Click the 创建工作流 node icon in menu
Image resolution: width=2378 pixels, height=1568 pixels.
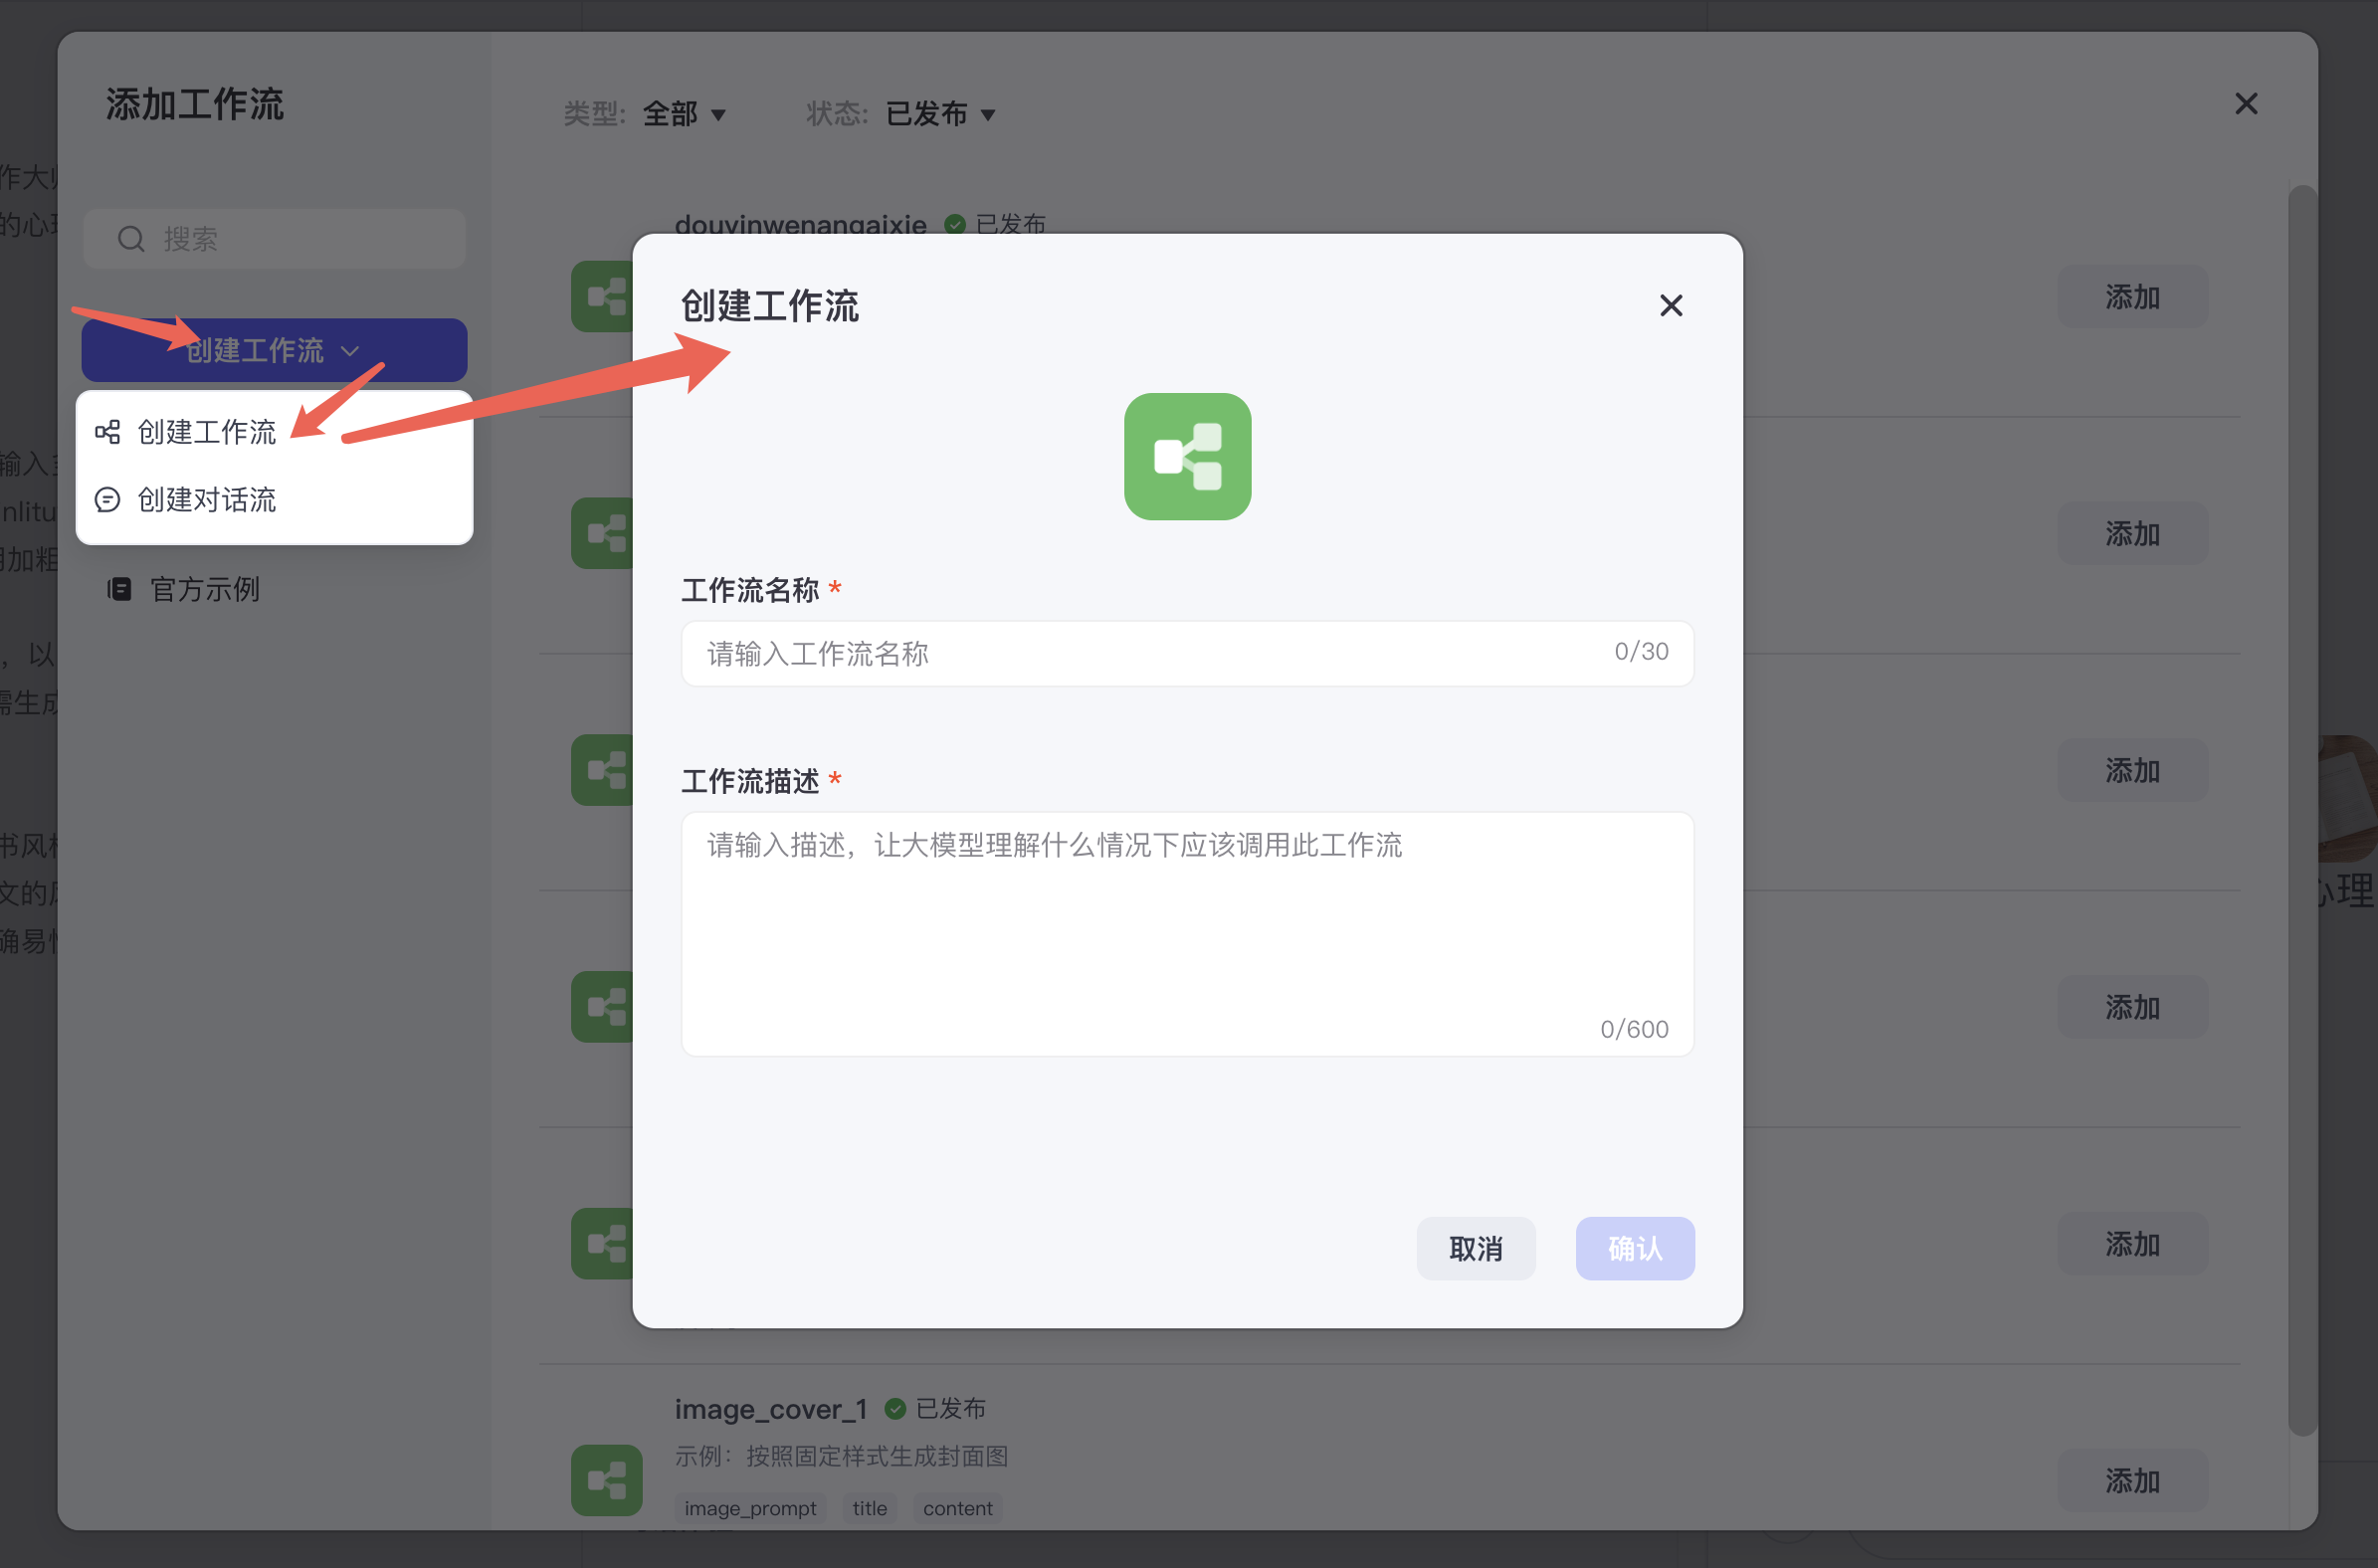tap(107, 432)
